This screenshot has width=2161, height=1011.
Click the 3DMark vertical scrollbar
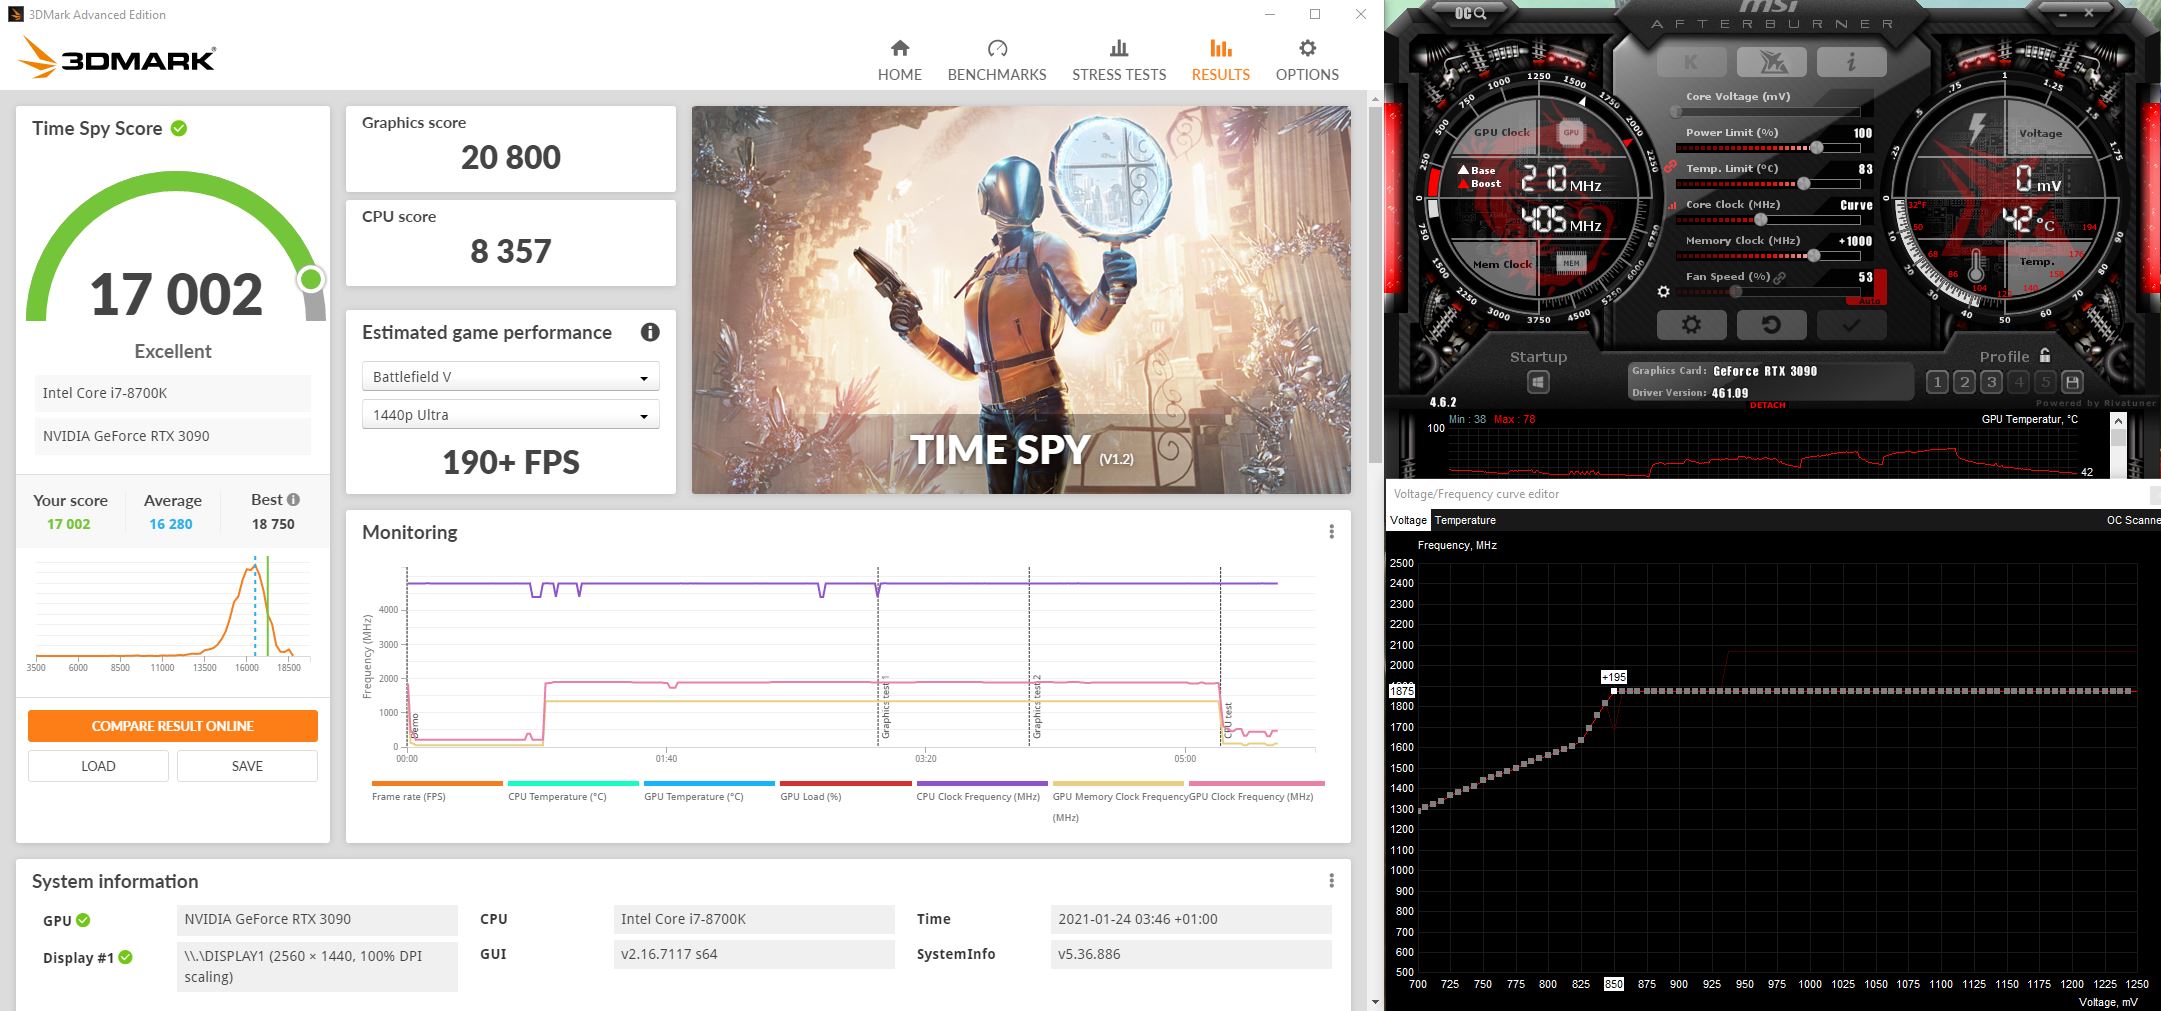1375,285
